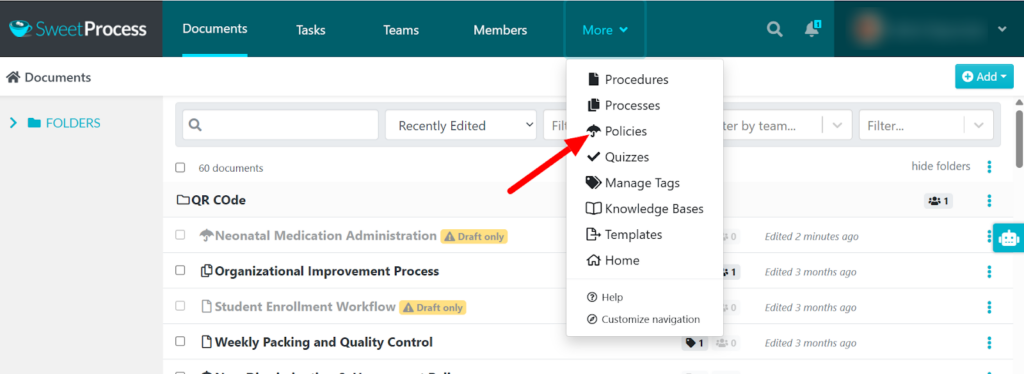Click Edited 2 minutes ago text
The width and height of the screenshot is (1024, 374).
point(812,236)
